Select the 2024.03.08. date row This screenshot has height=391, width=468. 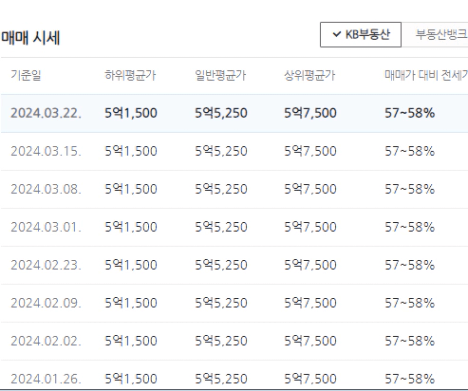234,189
